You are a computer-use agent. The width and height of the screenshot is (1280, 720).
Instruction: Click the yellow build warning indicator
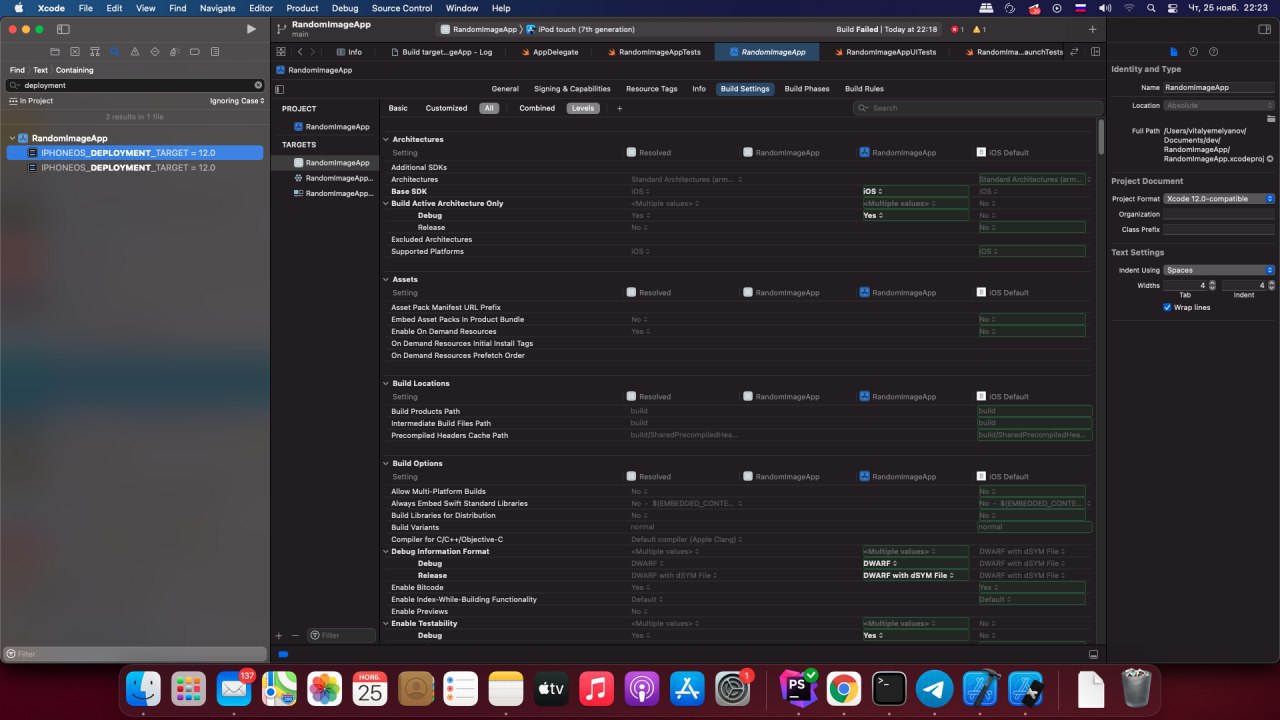click(x=980, y=29)
